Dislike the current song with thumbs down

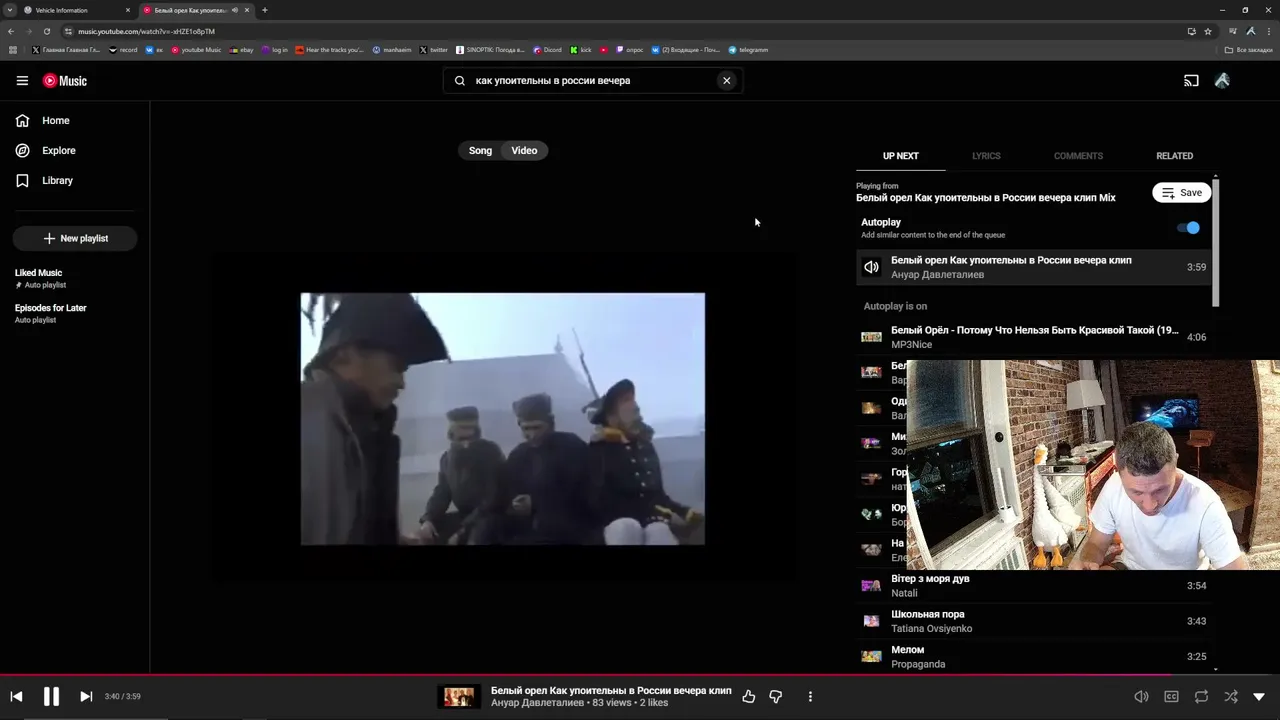[x=775, y=697]
